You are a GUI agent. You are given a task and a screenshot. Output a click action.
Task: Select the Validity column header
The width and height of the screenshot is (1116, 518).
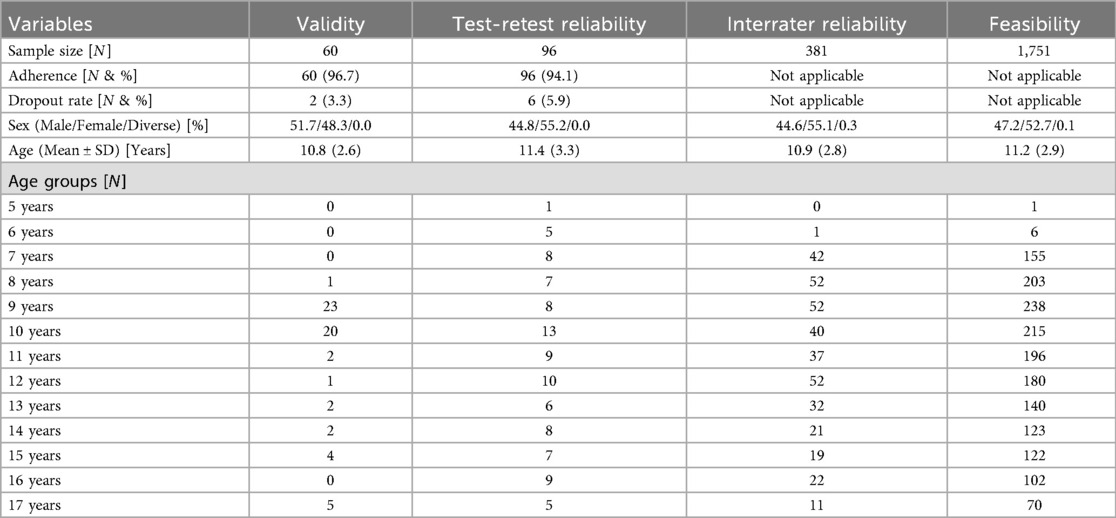click(x=330, y=23)
